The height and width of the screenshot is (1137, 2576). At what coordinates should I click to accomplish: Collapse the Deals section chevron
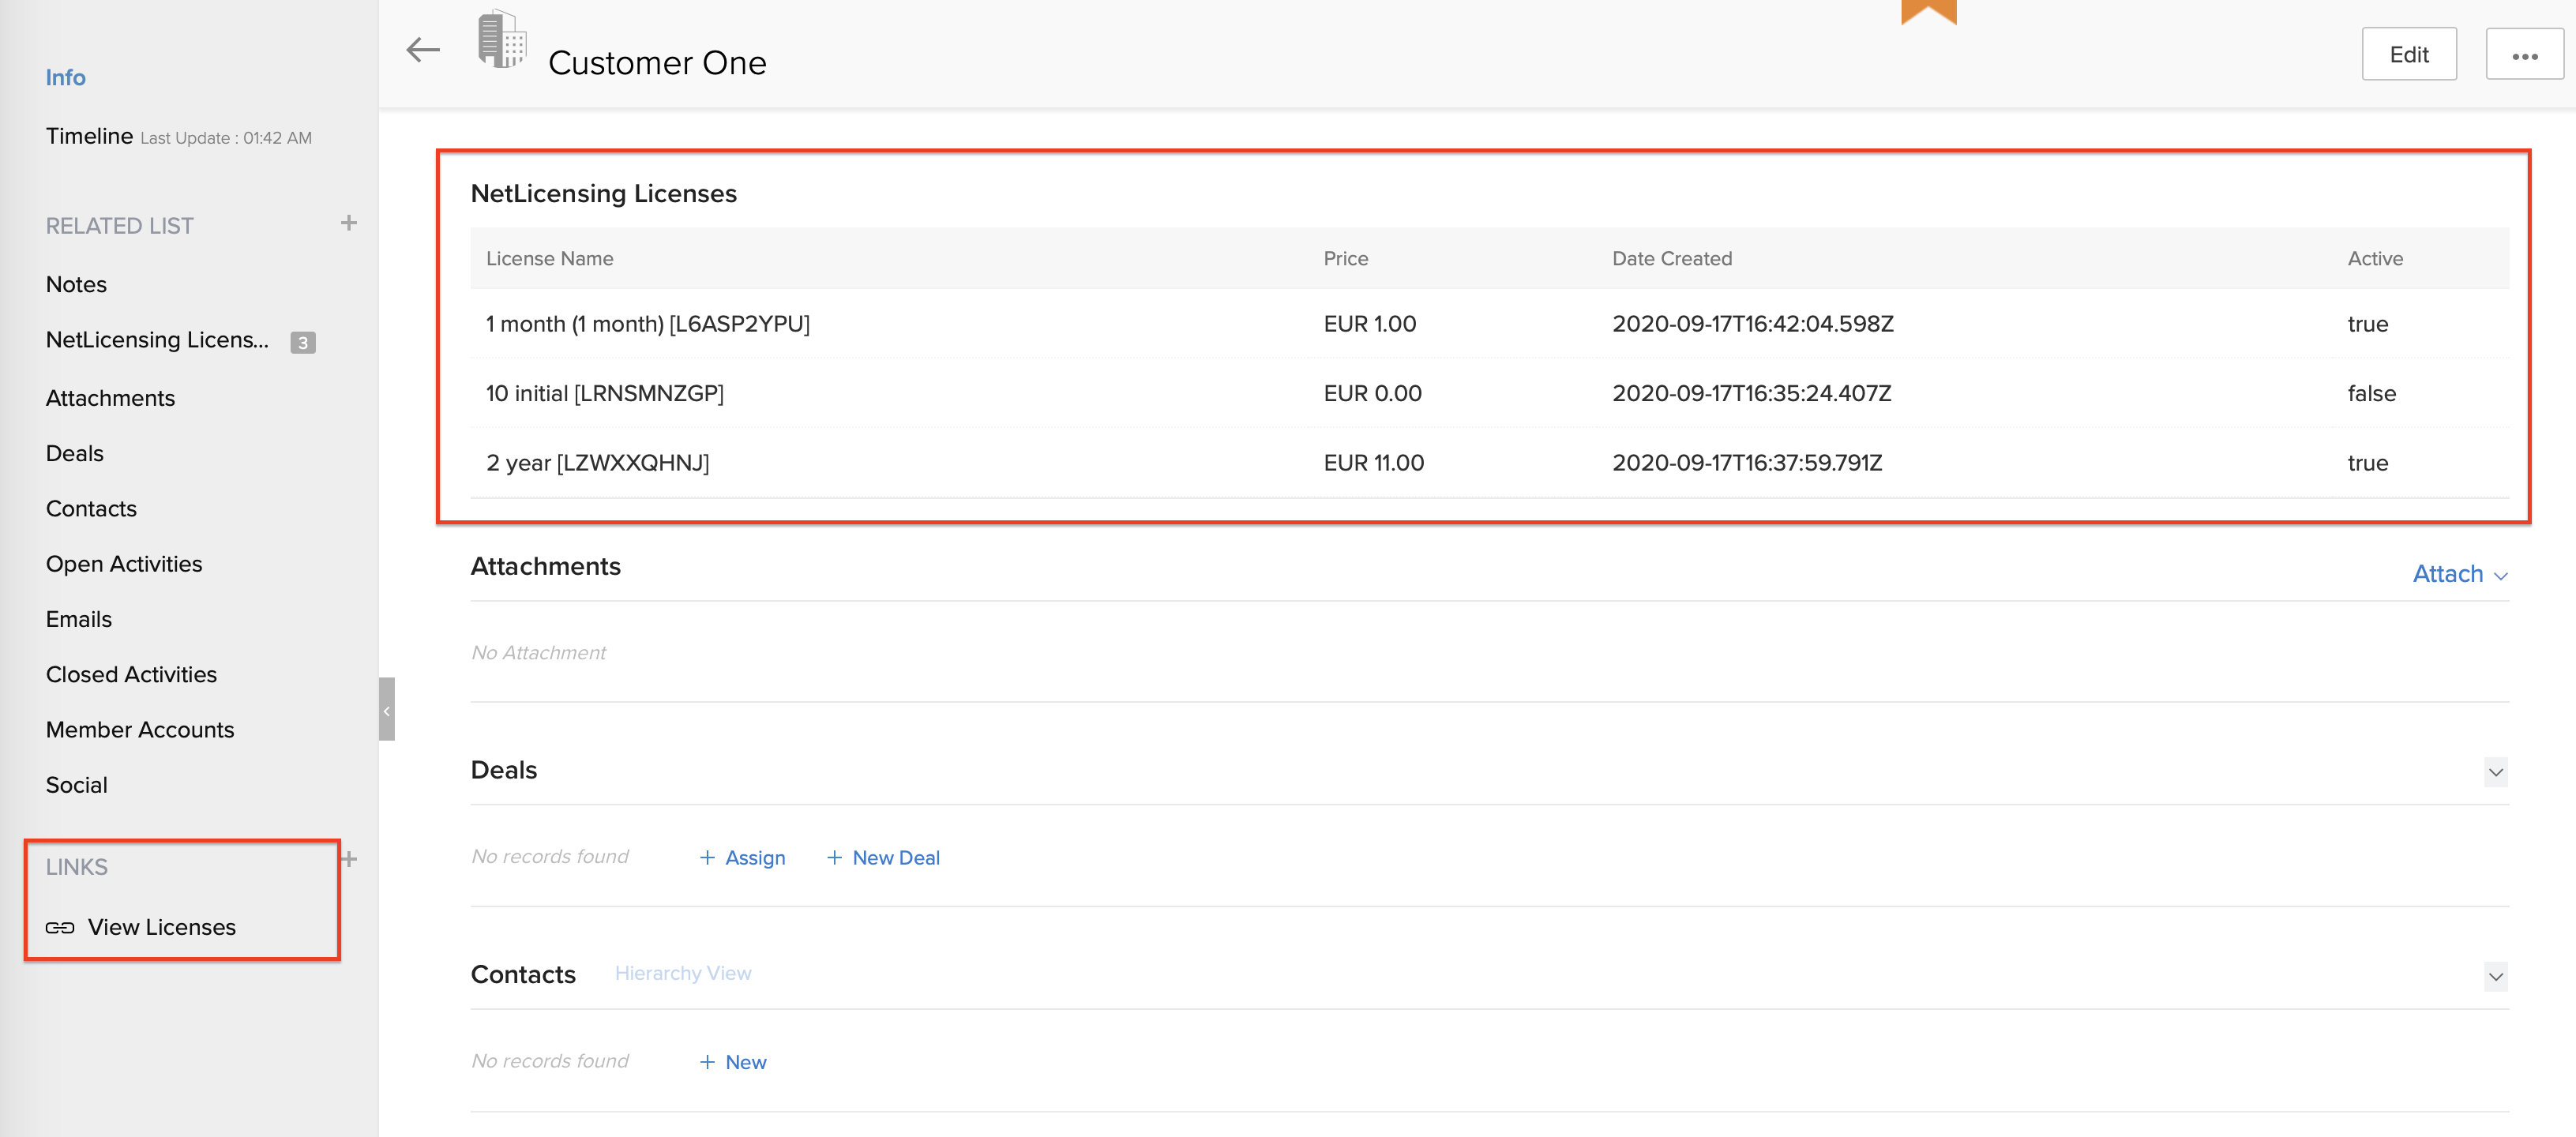(2495, 772)
